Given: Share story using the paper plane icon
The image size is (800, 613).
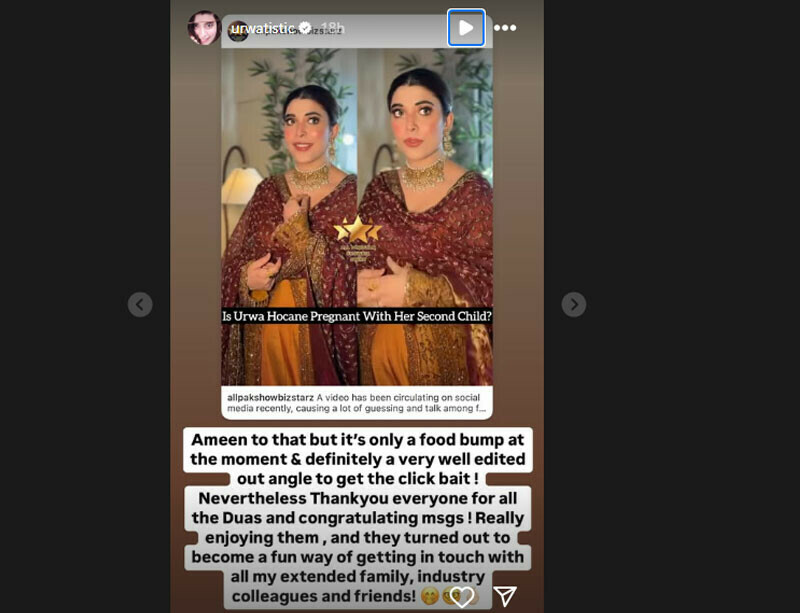Looking at the screenshot, I should (505, 596).
